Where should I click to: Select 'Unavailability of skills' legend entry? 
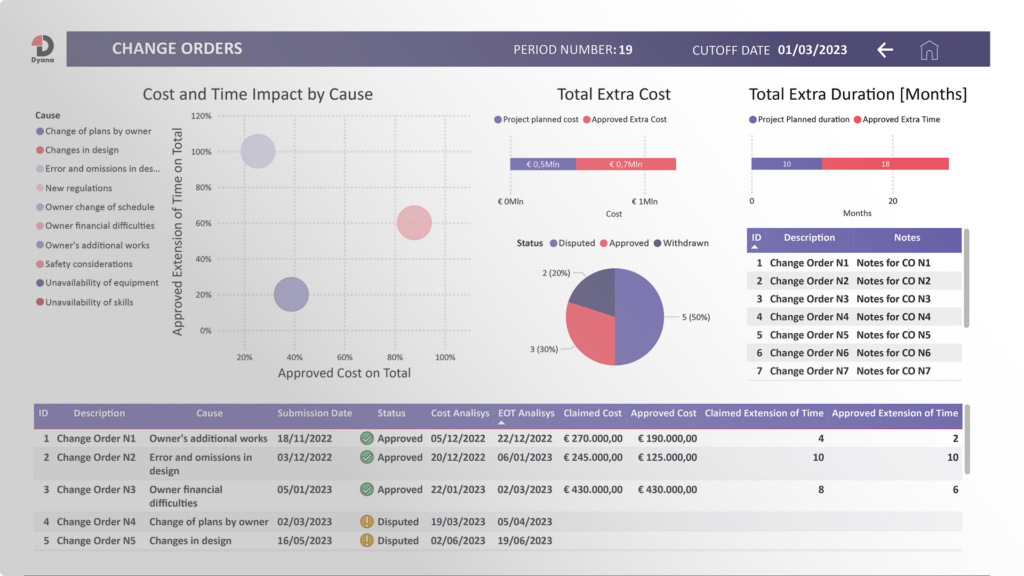point(84,302)
